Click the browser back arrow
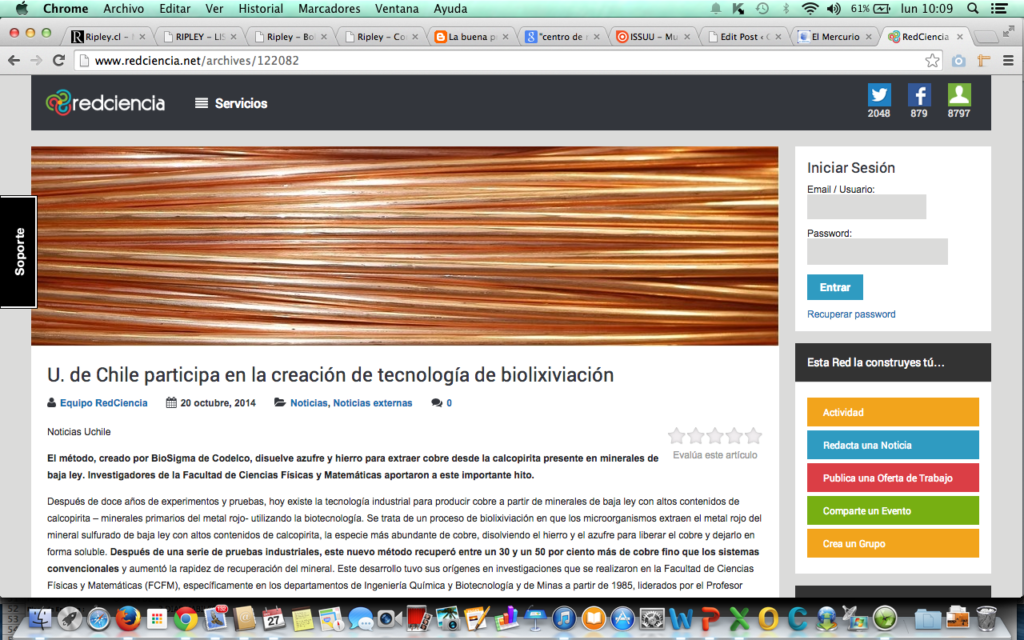The height and width of the screenshot is (640, 1024). [x=14, y=60]
